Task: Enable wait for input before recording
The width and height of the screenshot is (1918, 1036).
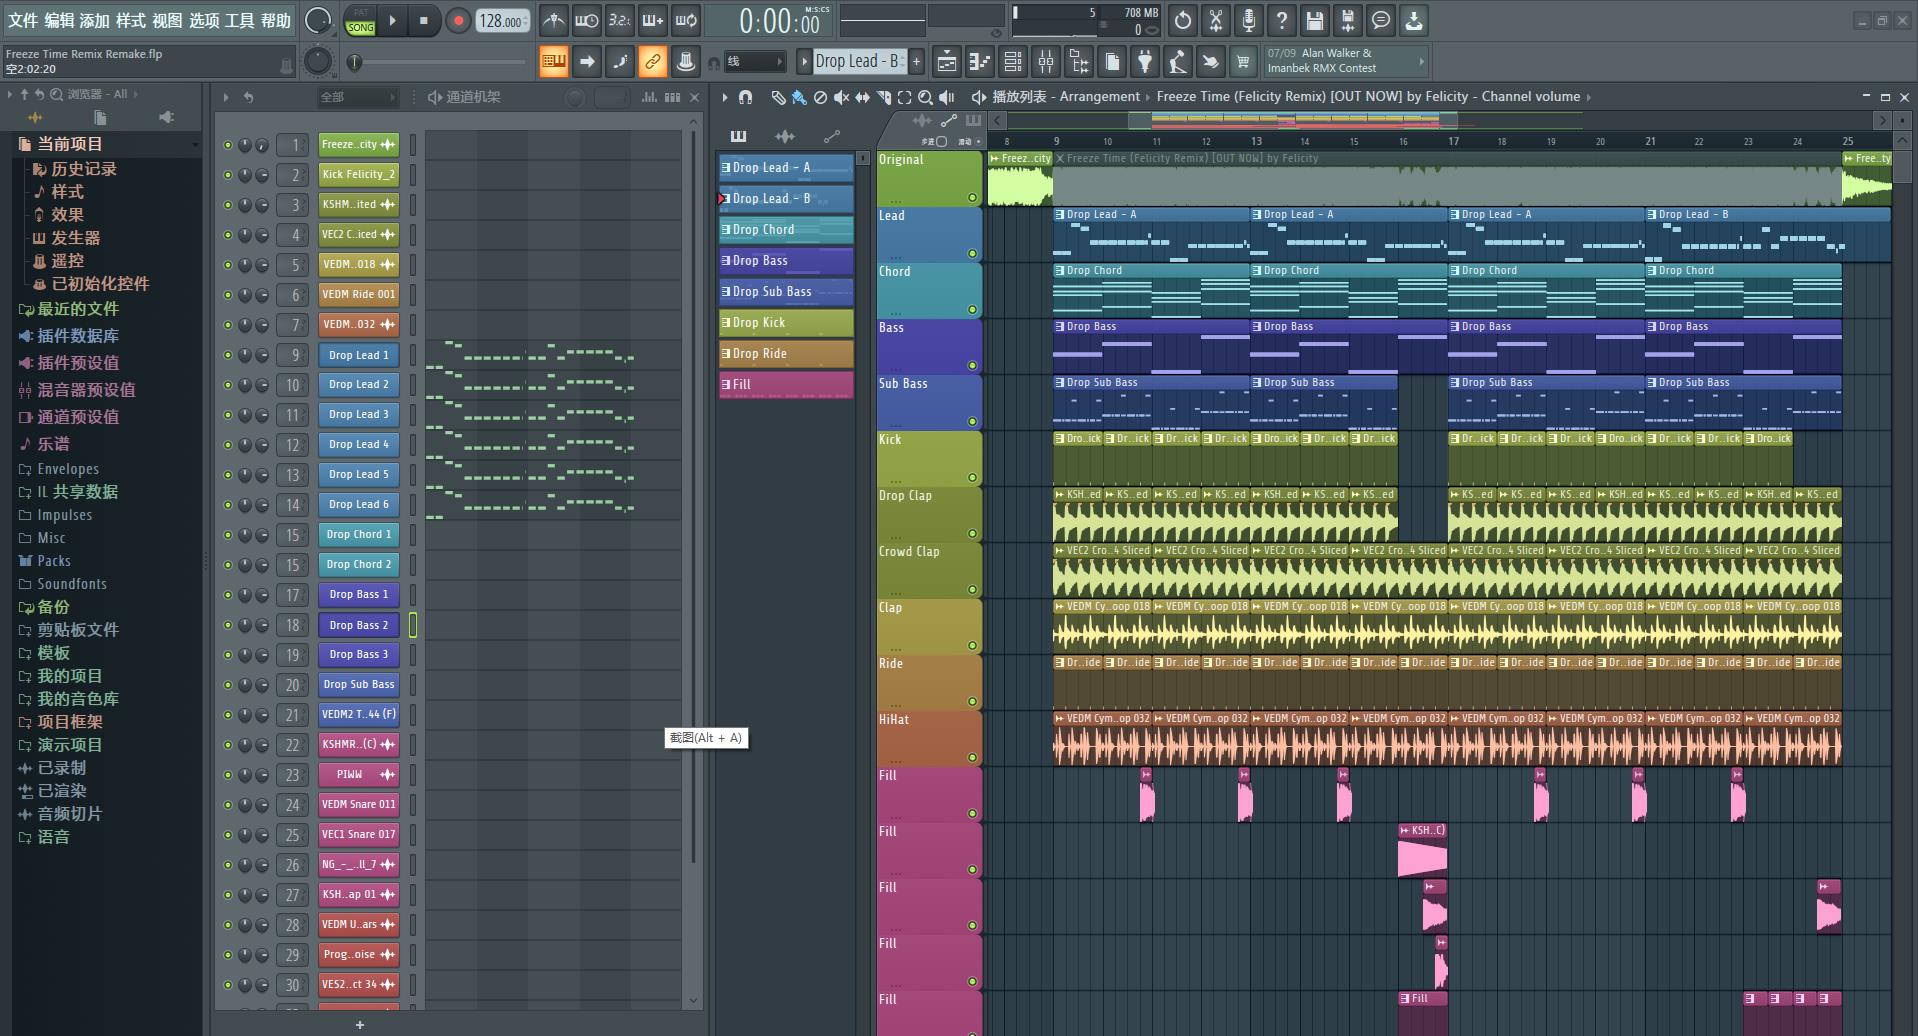Action: [586, 20]
